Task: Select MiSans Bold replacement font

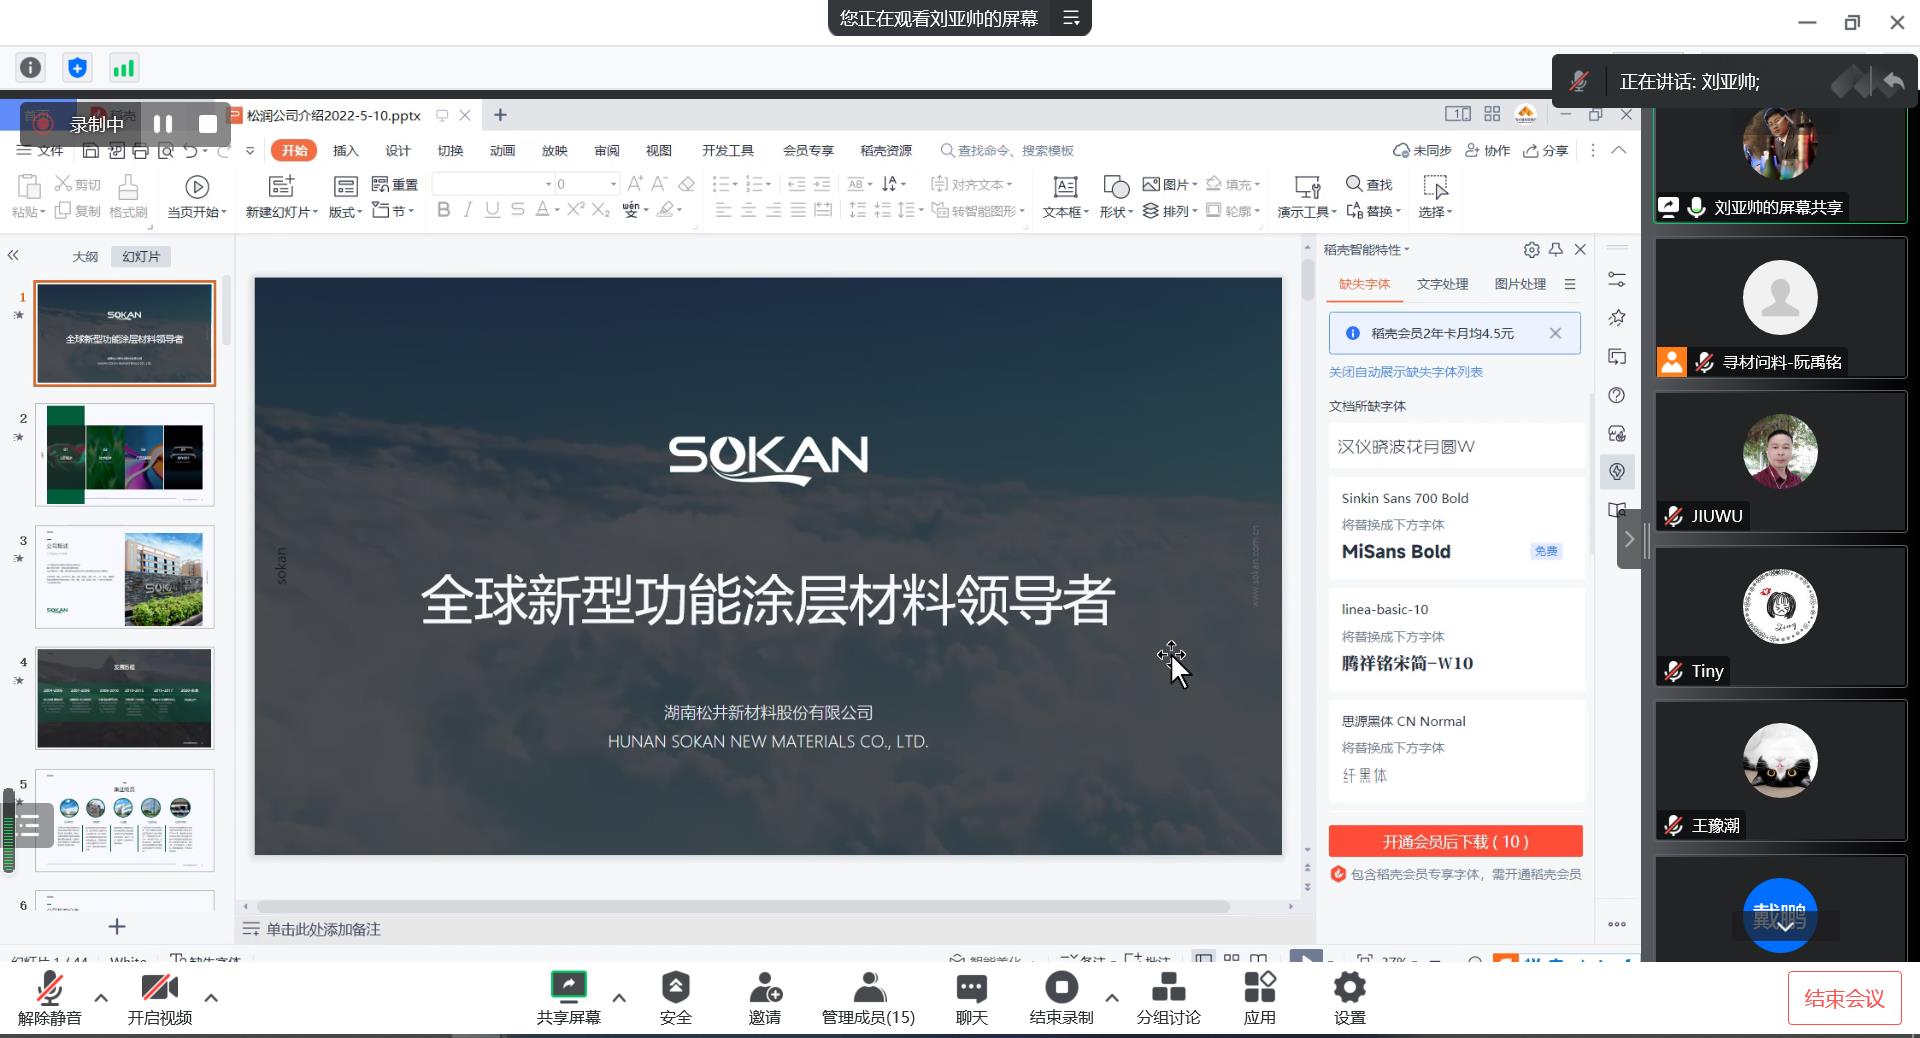Action: coord(1396,551)
